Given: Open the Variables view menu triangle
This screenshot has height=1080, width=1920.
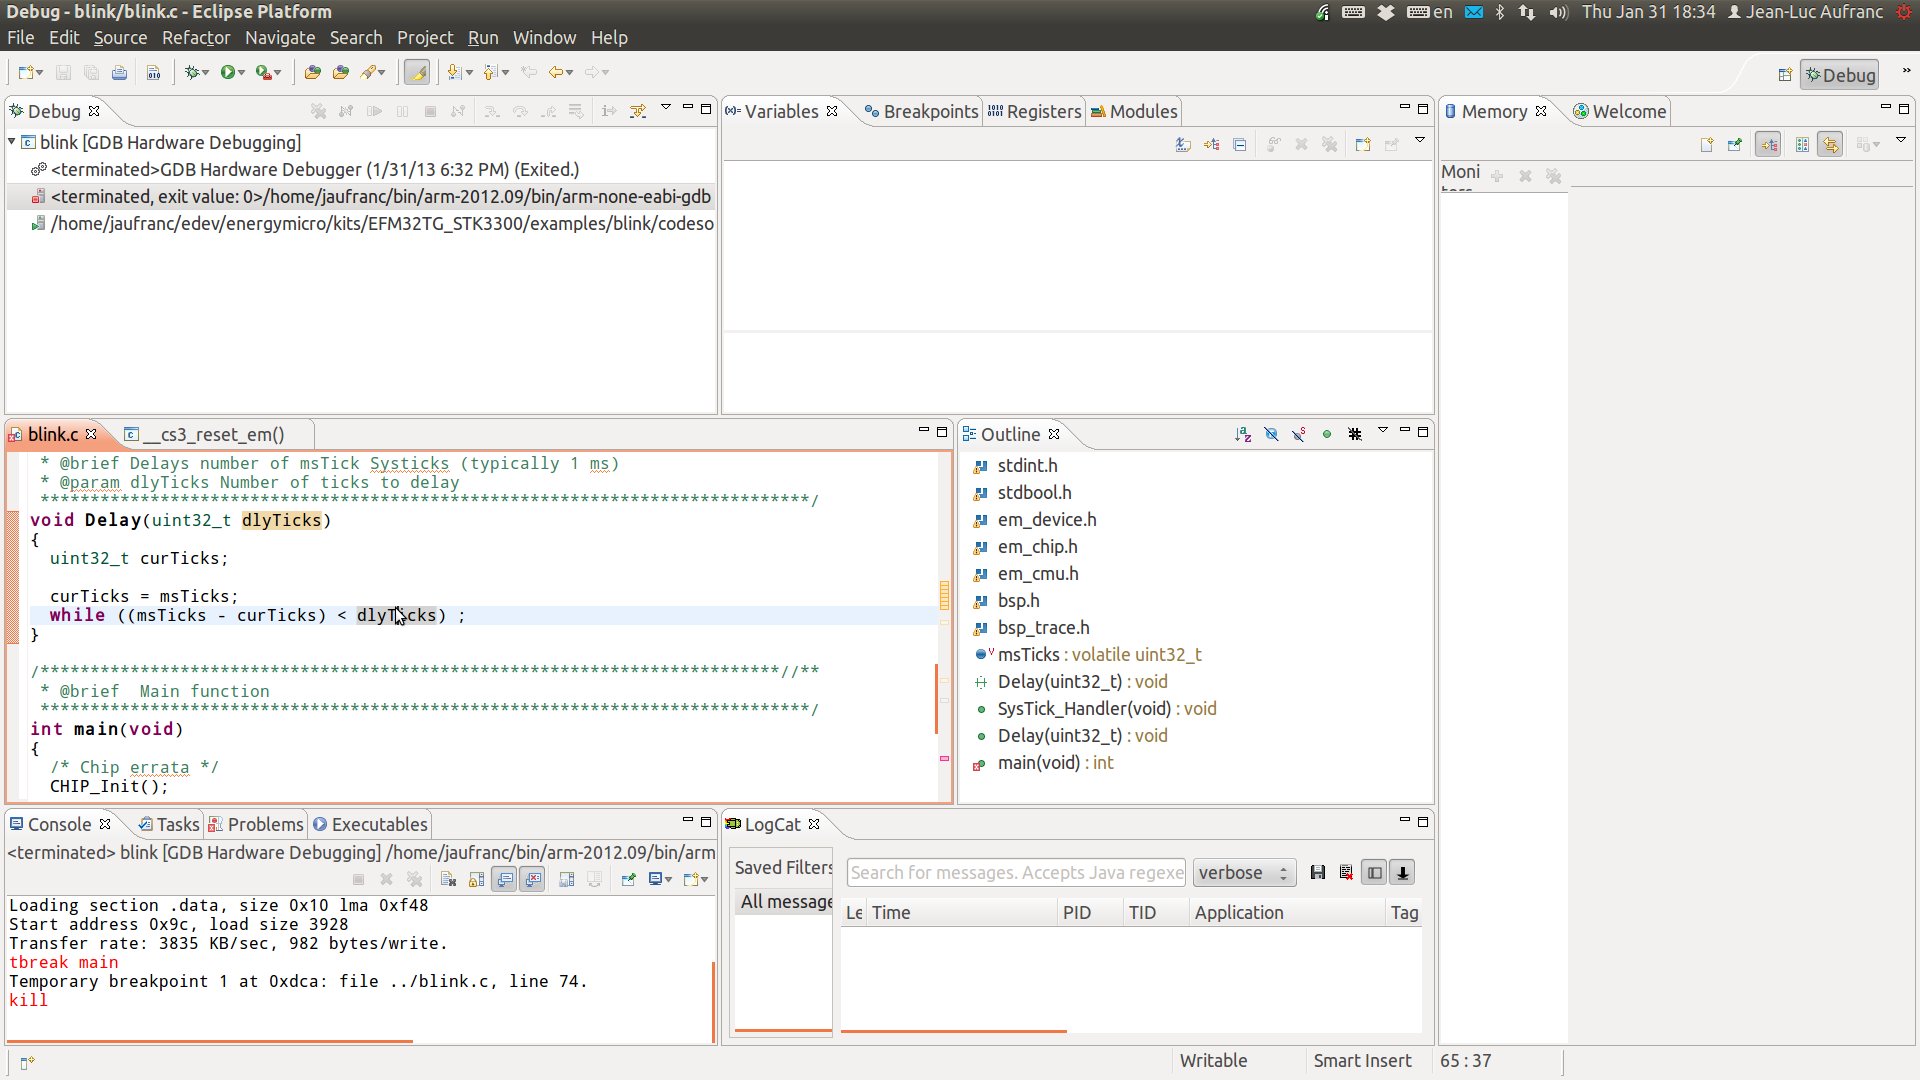Looking at the screenshot, I should coord(1420,141).
